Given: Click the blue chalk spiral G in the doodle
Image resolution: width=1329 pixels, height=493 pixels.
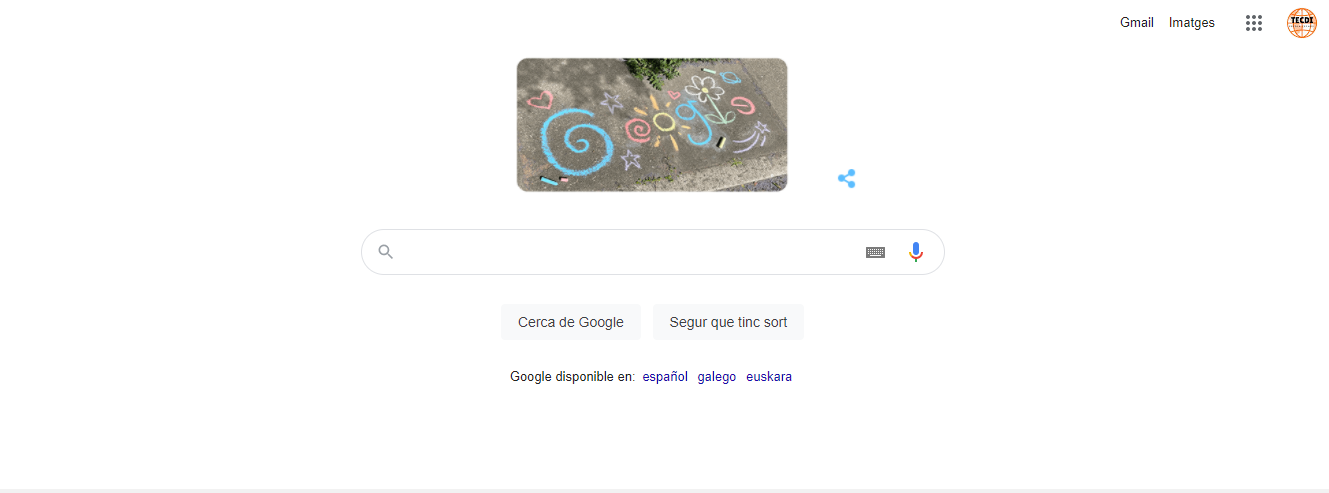Looking at the screenshot, I should (x=578, y=140).
